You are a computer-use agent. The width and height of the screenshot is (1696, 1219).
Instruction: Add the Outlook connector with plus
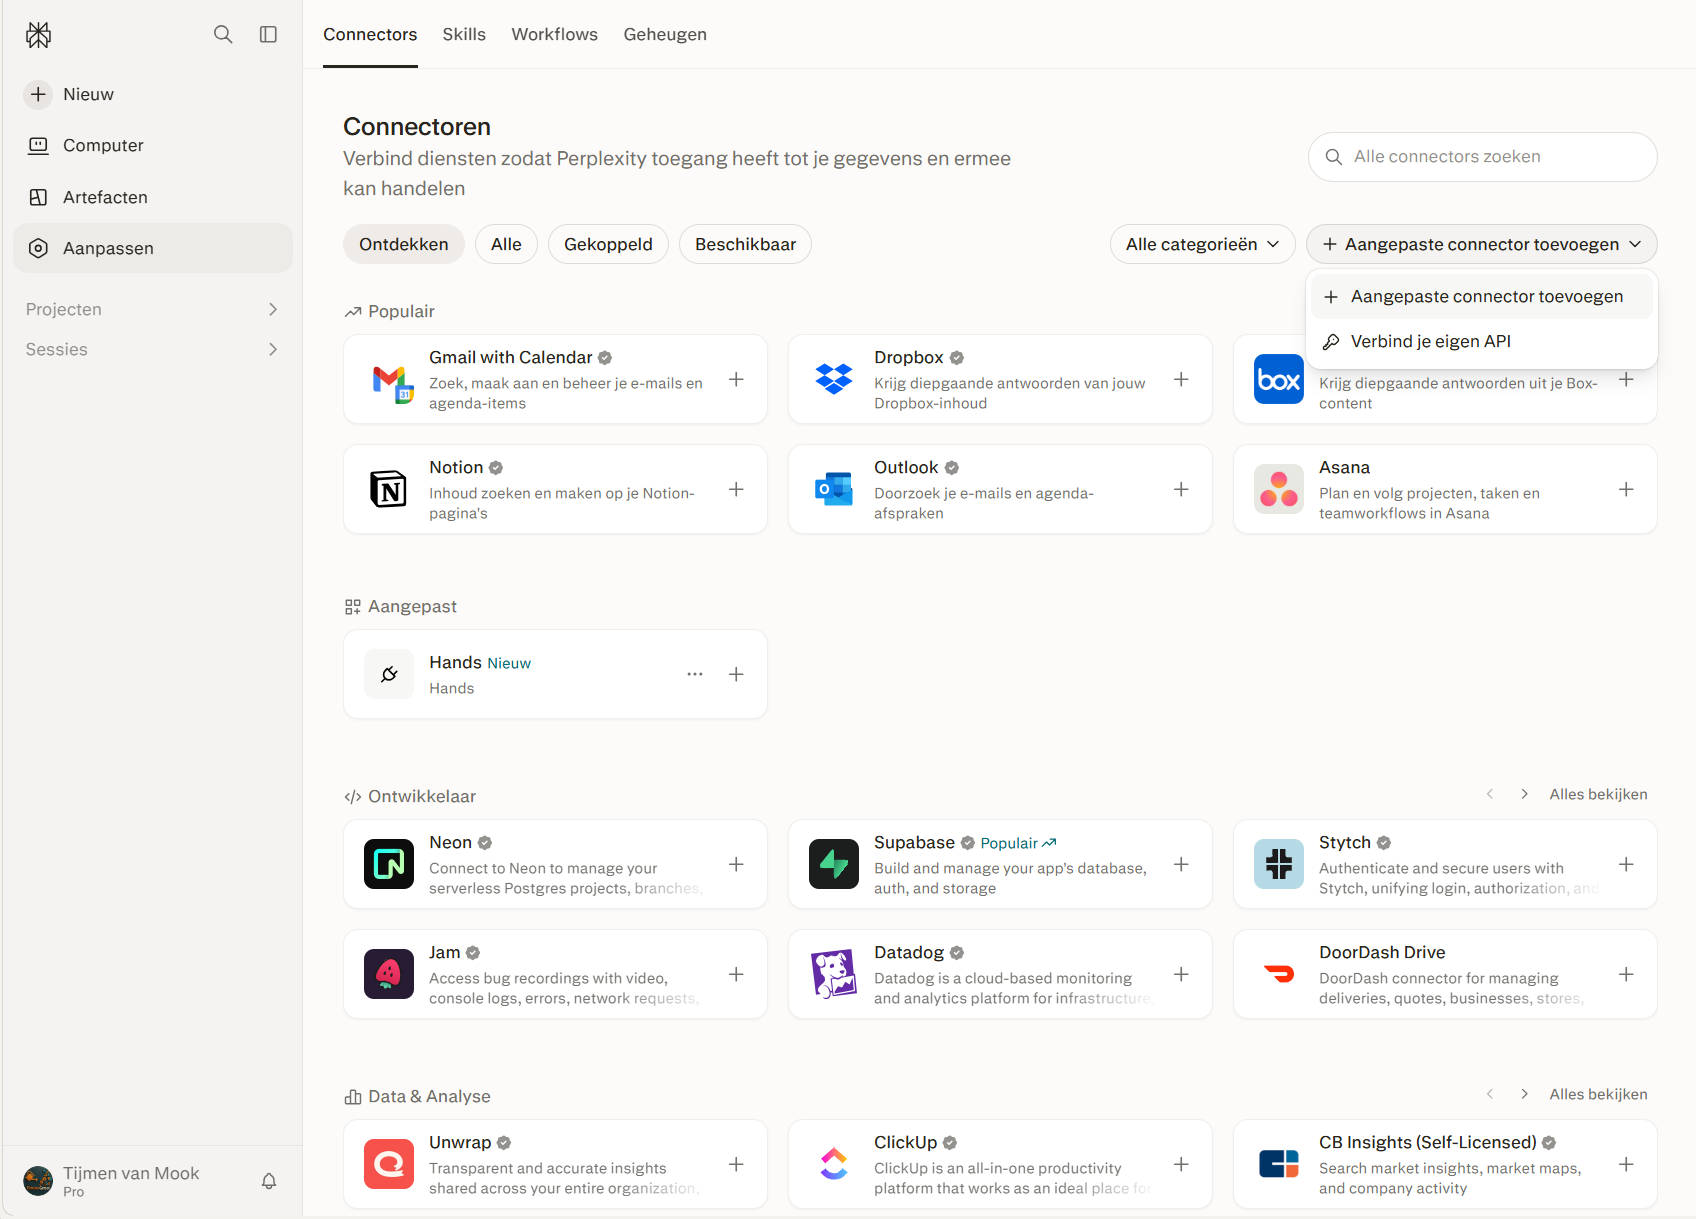pyautogui.click(x=1181, y=489)
